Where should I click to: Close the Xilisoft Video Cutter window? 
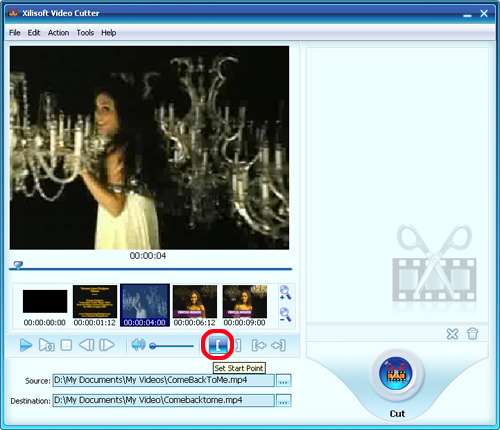[484, 13]
